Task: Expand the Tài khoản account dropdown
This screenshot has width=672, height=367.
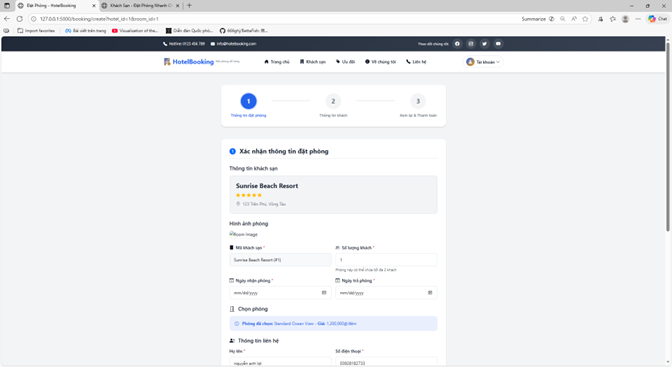Action: point(483,62)
